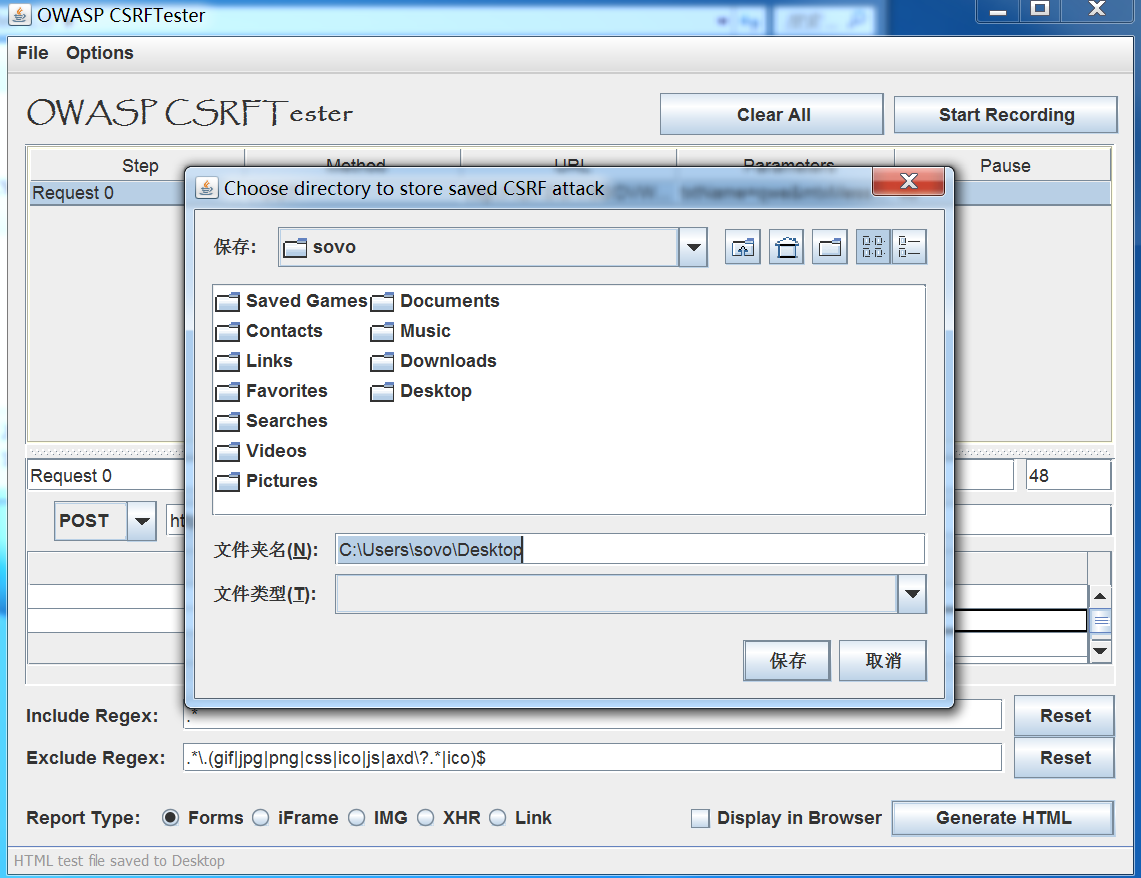Click the Include Regex text field
The height and width of the screenshot is (878, 1141).
(592, 716)
